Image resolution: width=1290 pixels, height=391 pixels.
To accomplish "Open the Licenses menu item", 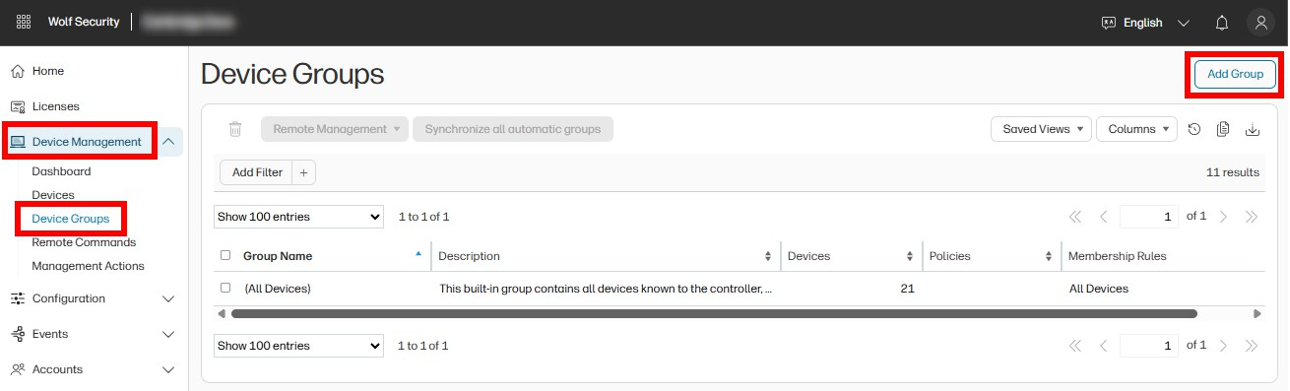I will tap(56, 106).
